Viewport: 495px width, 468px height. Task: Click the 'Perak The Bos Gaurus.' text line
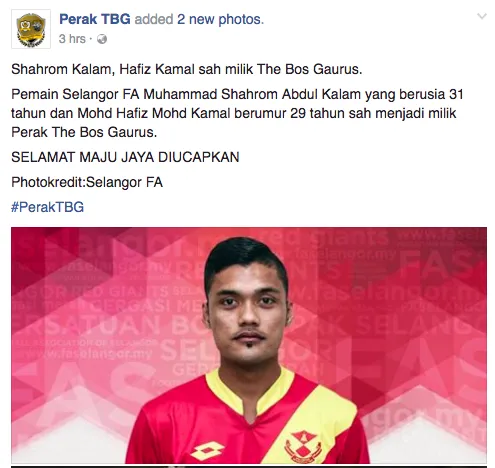click(84, 132)
